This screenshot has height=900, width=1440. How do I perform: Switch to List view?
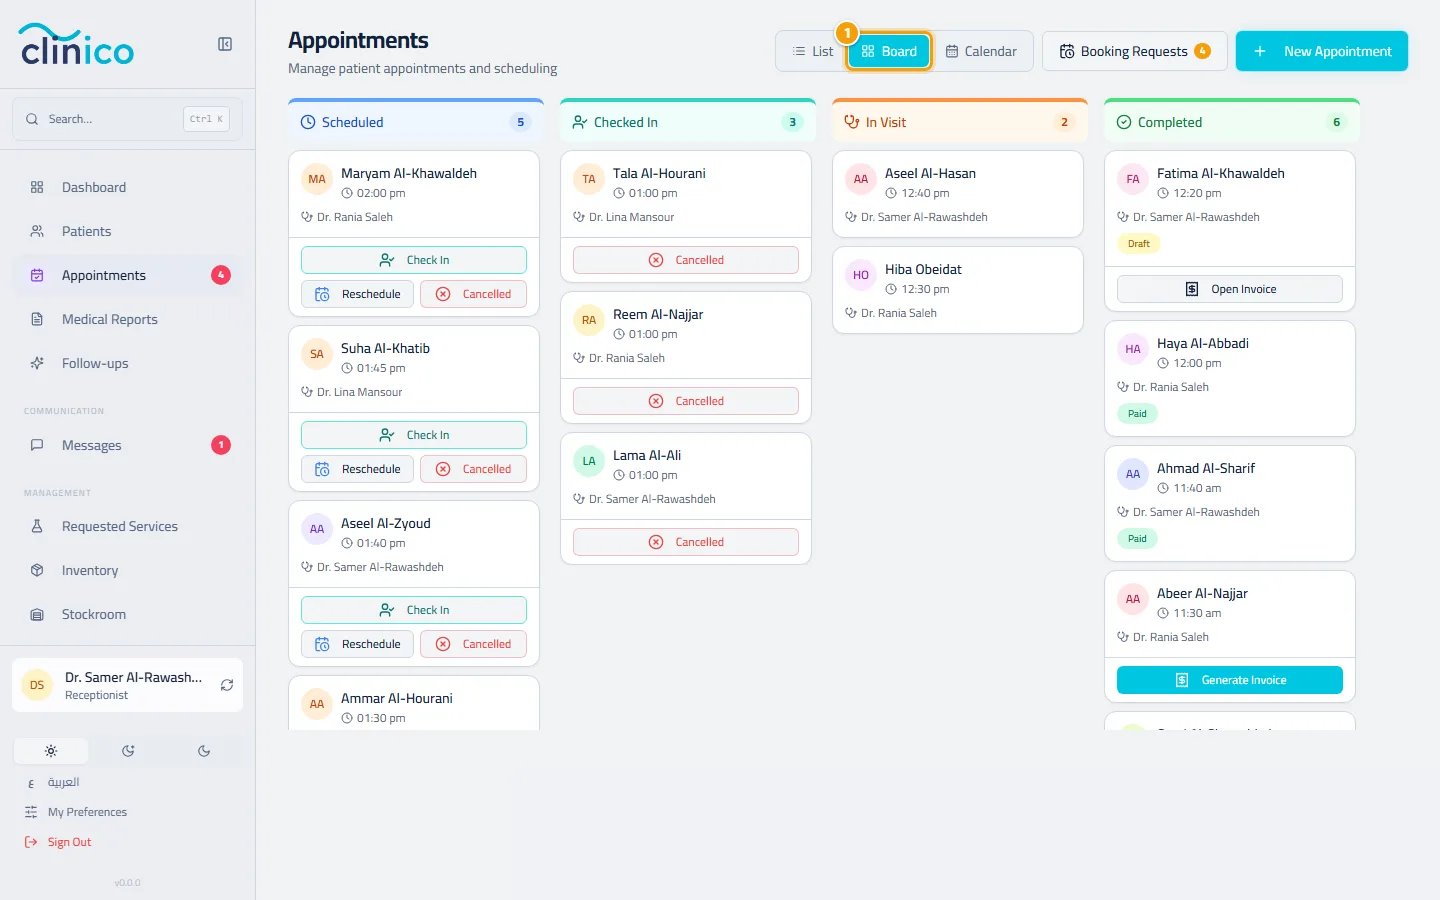(x=812, y=51)
